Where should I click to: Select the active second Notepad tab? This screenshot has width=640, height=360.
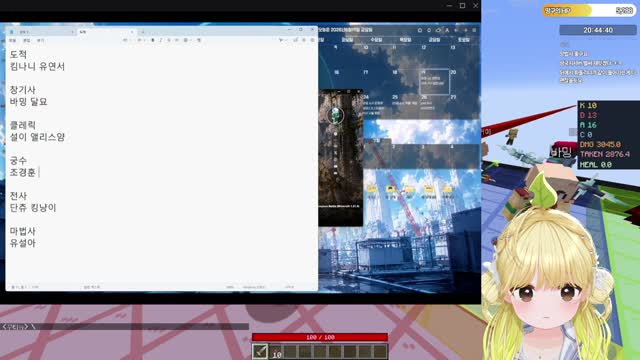point(106,31)
